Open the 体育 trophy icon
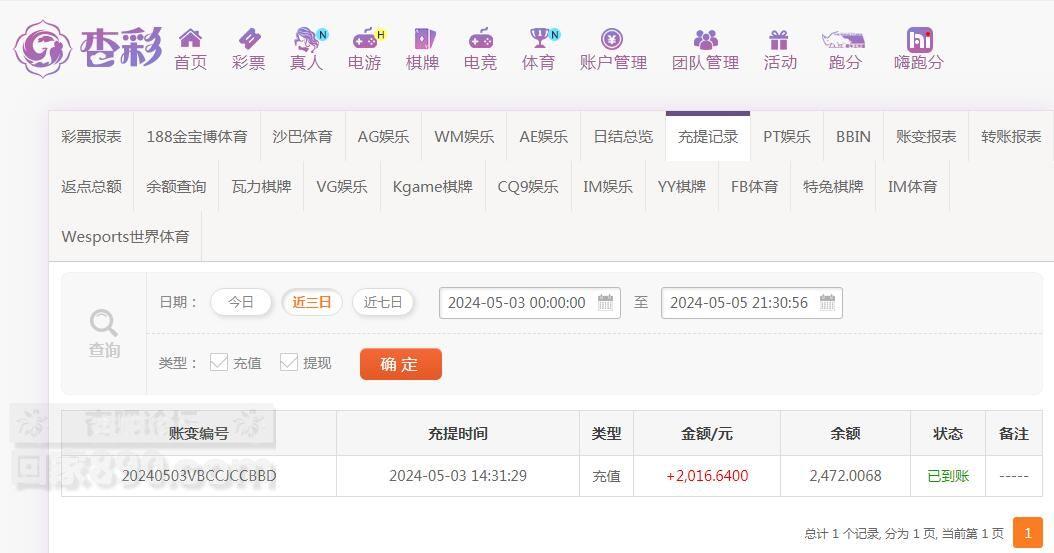The image size is (1054, 553). 539,38
